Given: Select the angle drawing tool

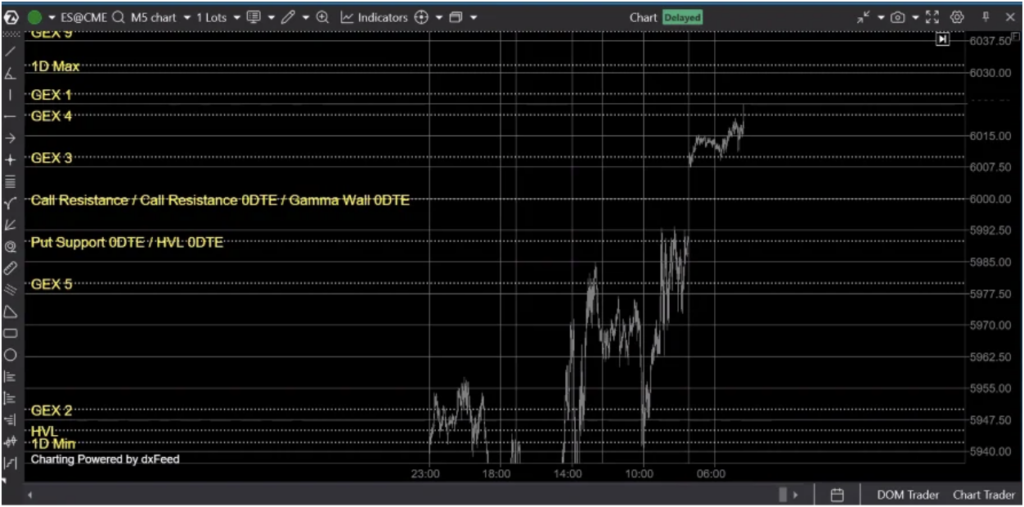Looking at the screenshot, I should [x=10, y=73].
